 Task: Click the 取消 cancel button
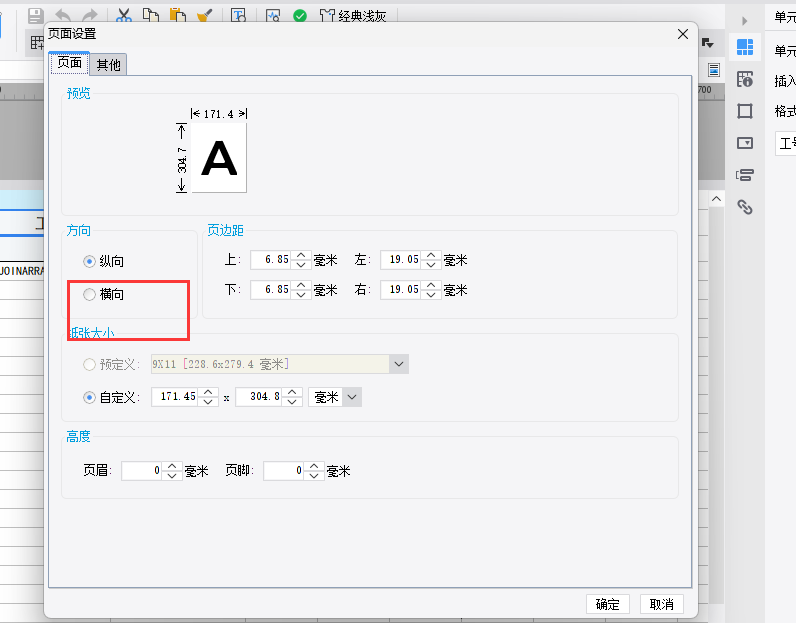click(661, 604)
